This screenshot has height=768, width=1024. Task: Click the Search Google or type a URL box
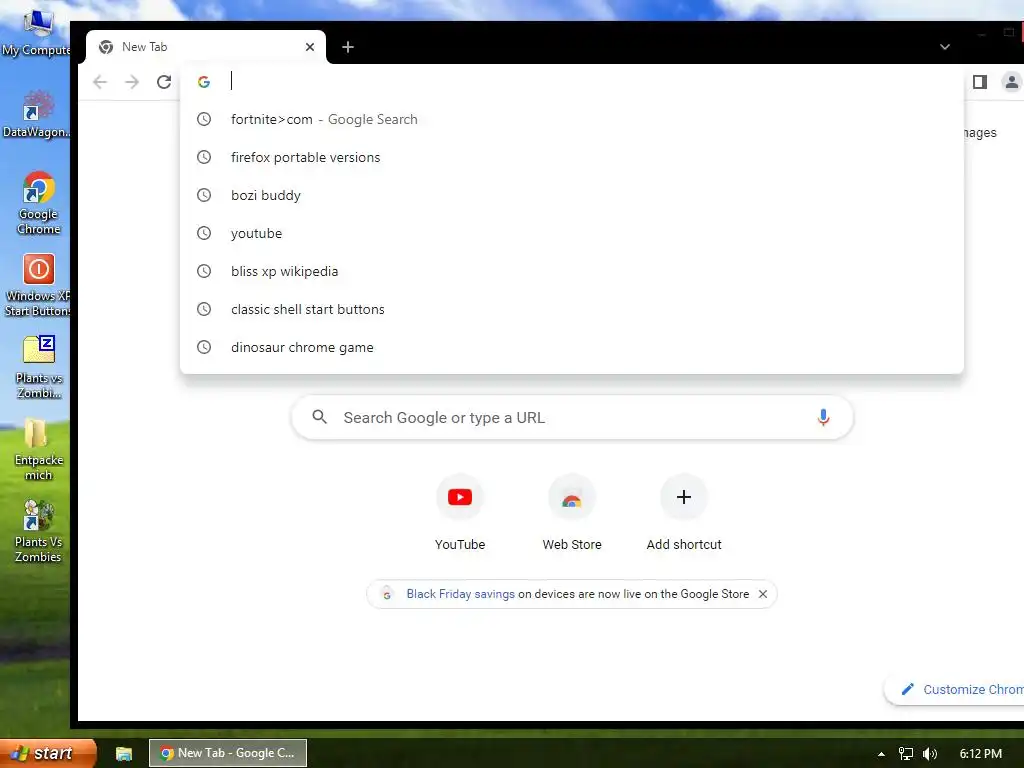[x=572, y=417]
